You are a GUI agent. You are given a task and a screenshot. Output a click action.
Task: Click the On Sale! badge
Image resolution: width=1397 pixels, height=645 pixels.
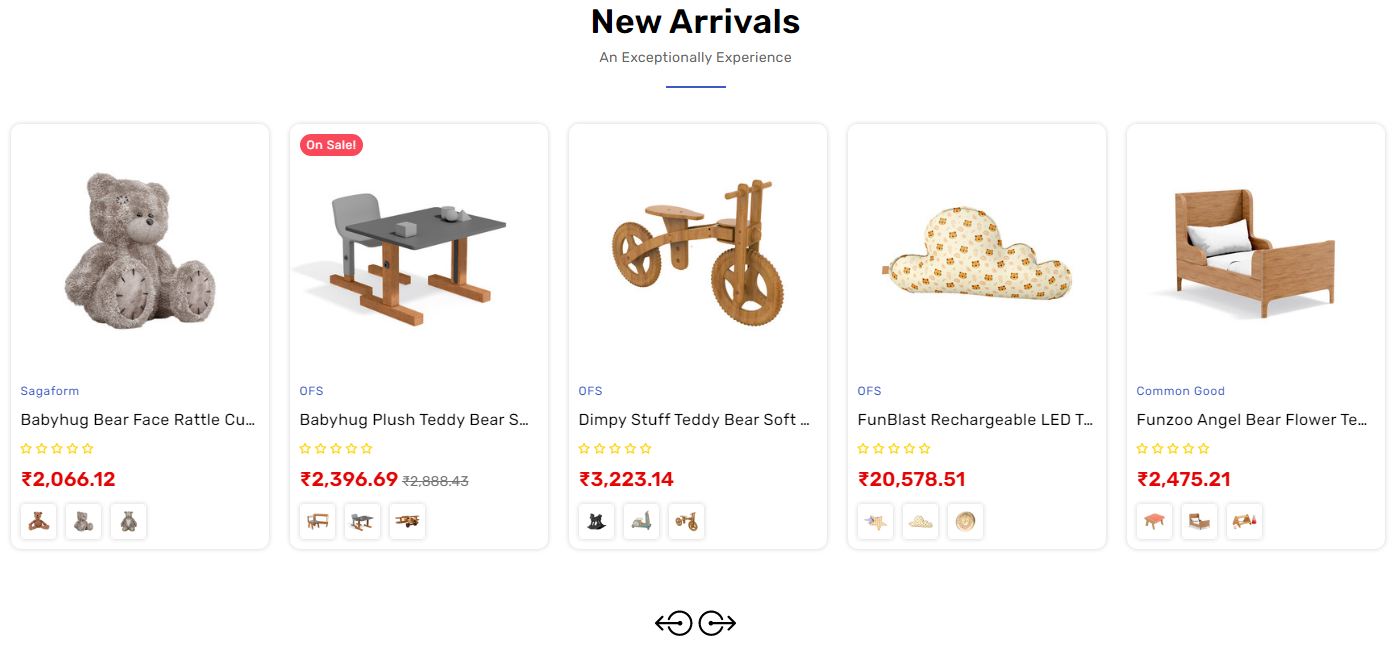331,145
